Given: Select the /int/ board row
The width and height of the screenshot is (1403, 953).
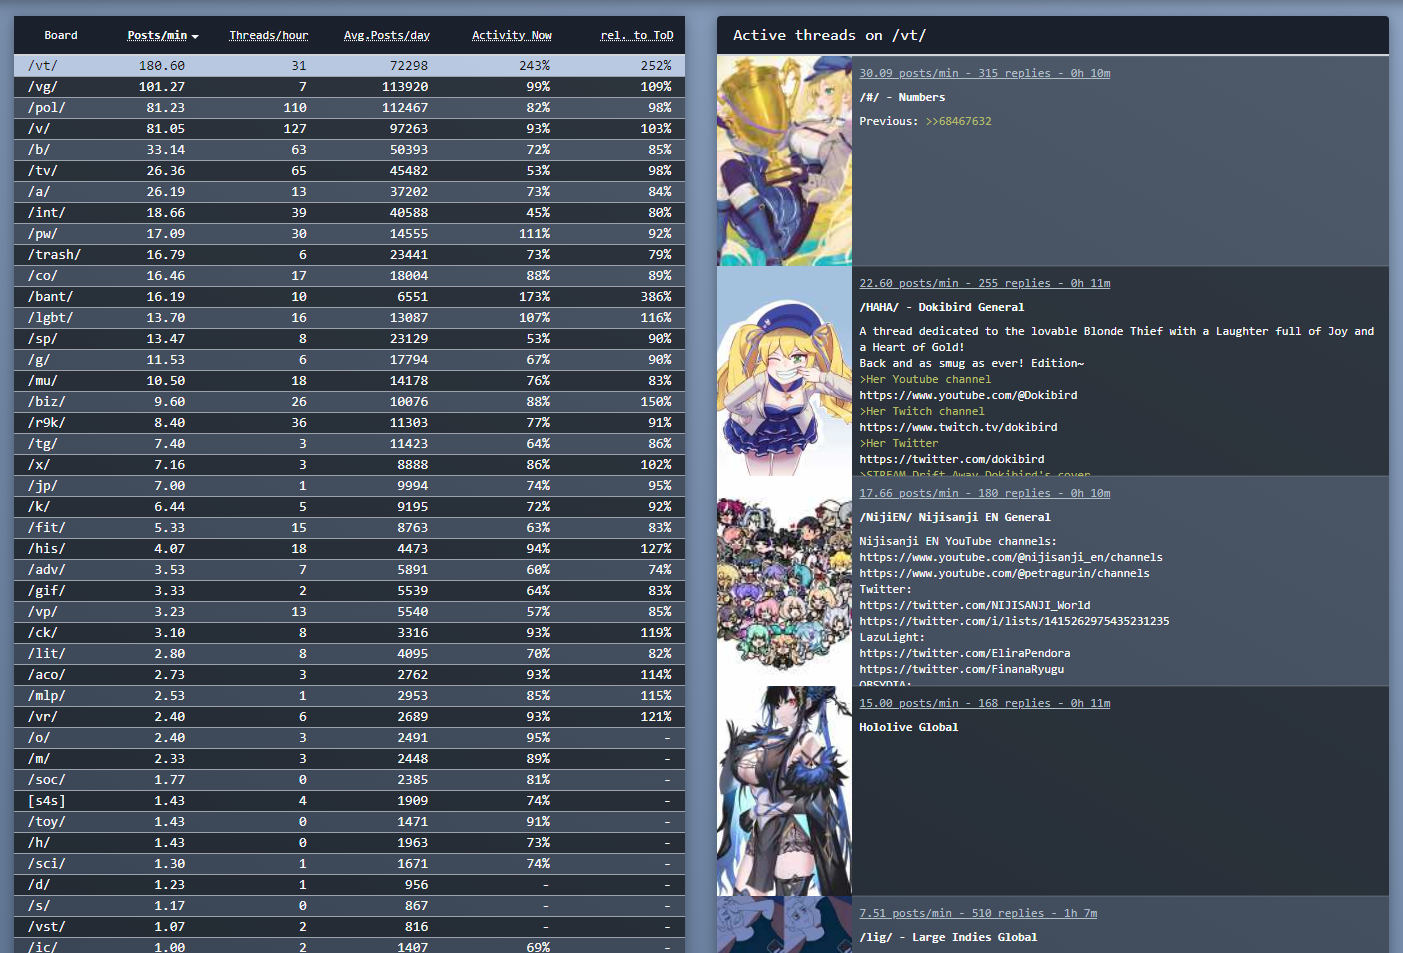Looking at the screenshot, I should pos(349,213).
